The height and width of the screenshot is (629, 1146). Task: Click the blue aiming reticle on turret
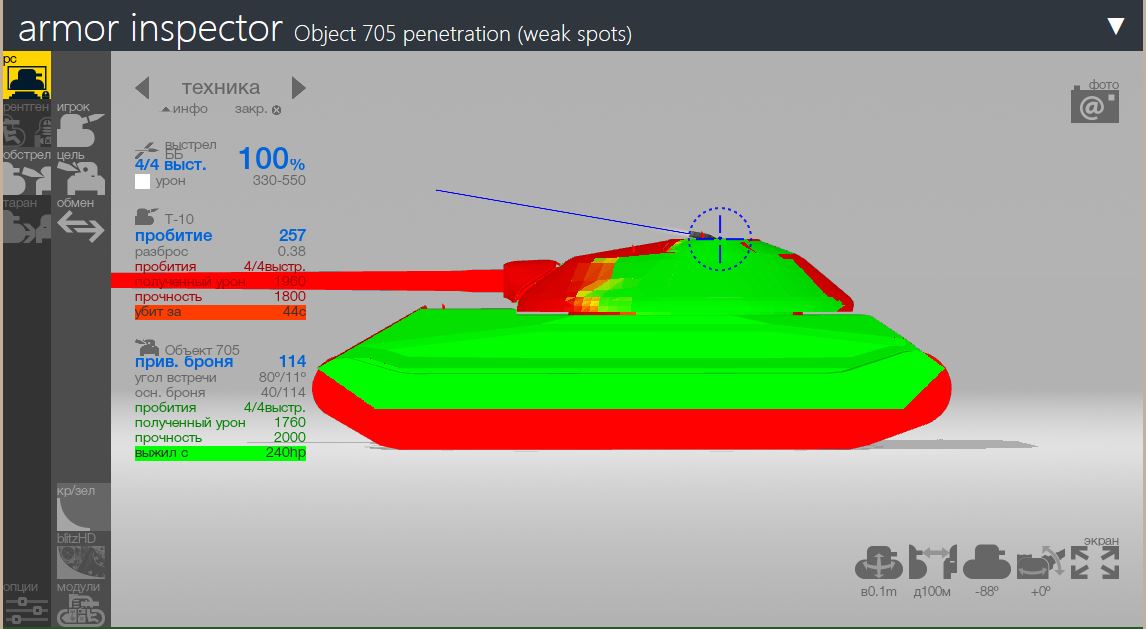720,239
